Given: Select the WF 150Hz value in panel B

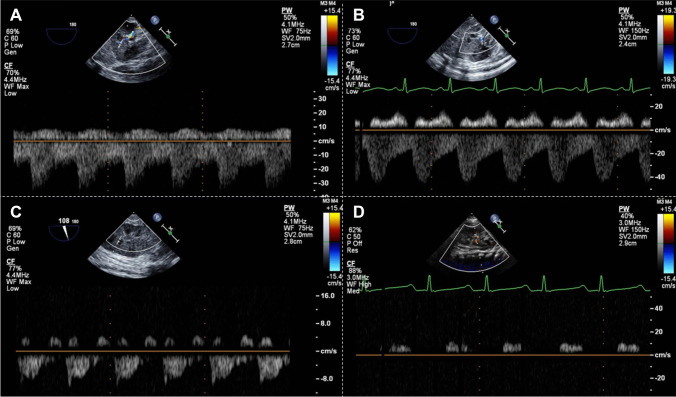Looking at the screenshot, I should 633,31.
